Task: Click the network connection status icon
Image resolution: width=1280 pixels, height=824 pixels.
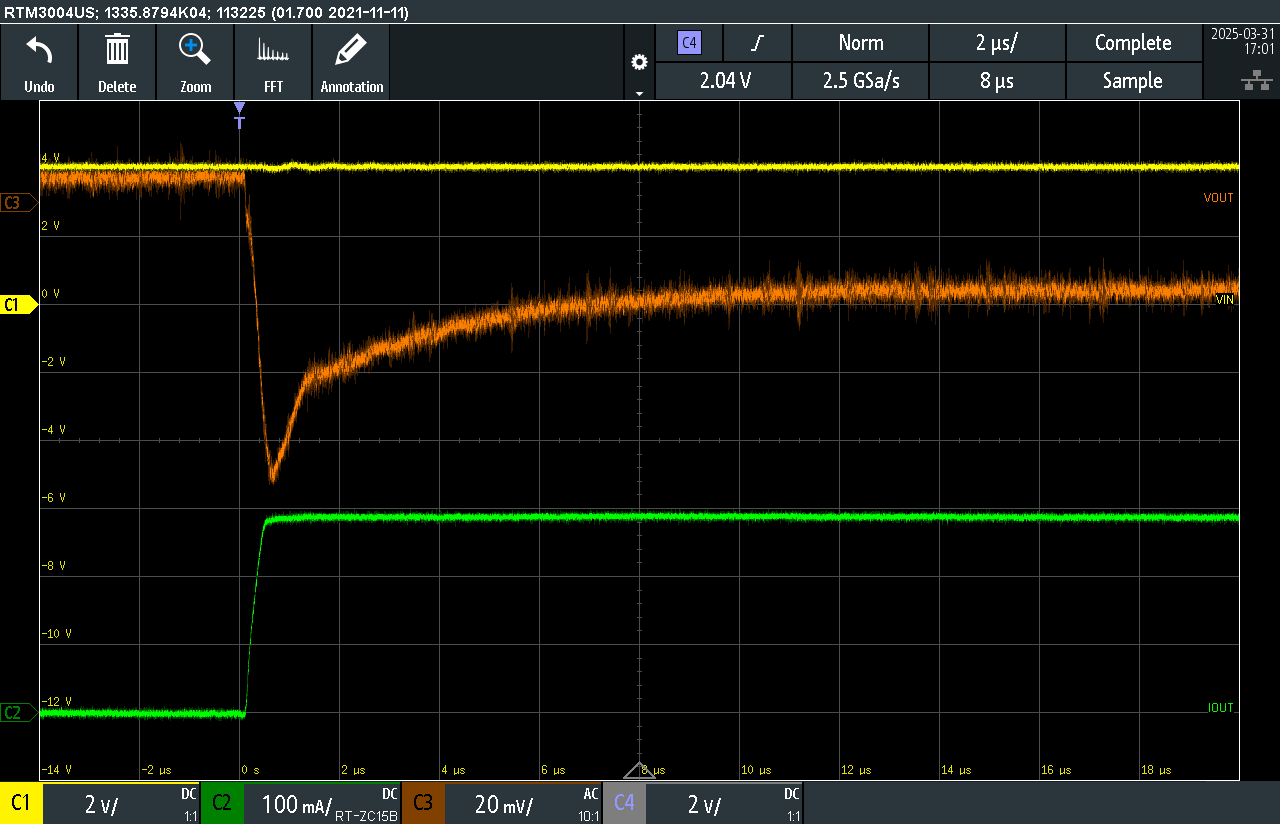Action: point(1250,81)
